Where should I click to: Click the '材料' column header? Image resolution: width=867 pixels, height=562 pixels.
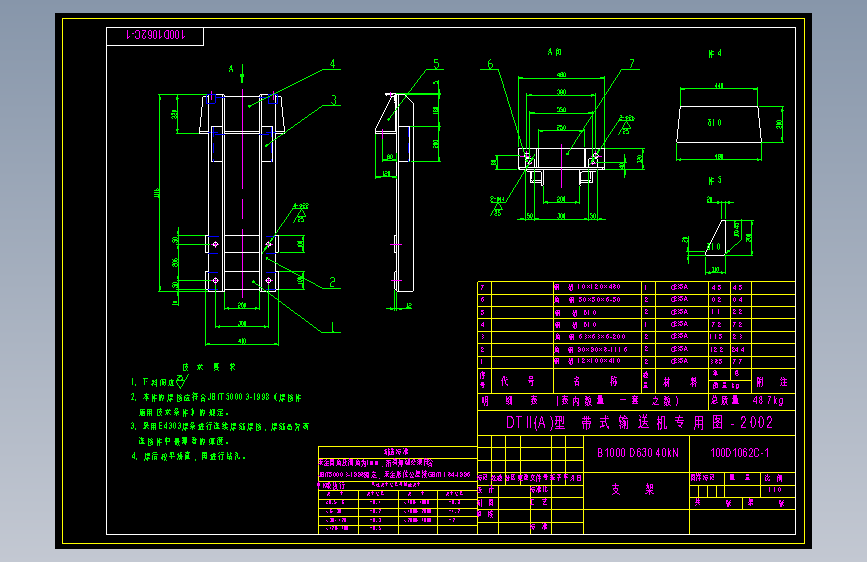tap(680, 382)
